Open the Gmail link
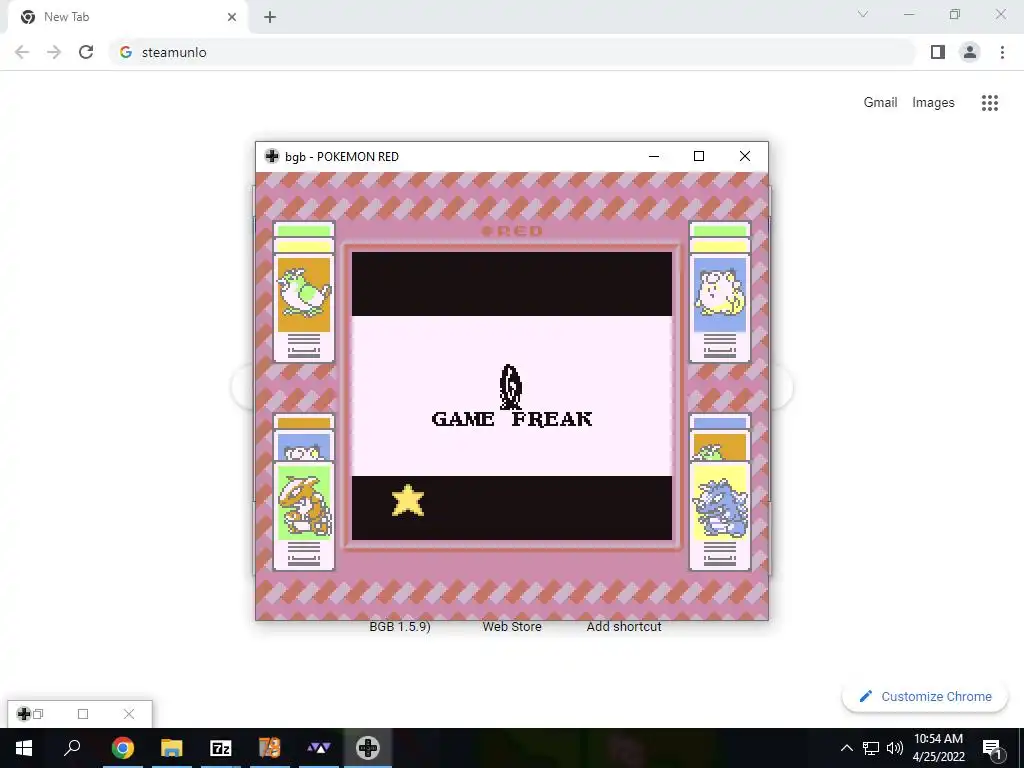The image size is (1024, 768). point(880,103)
